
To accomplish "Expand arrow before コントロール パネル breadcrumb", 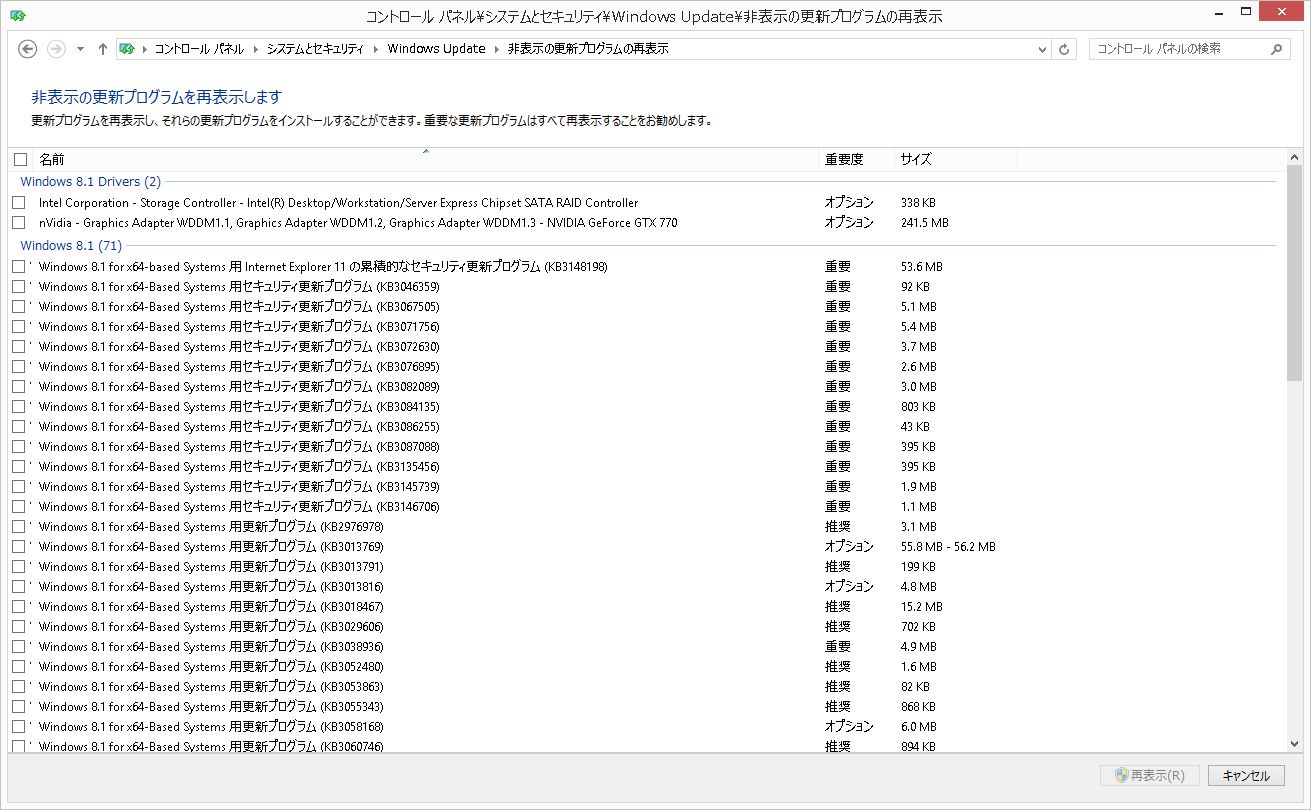I will point(145,49).
